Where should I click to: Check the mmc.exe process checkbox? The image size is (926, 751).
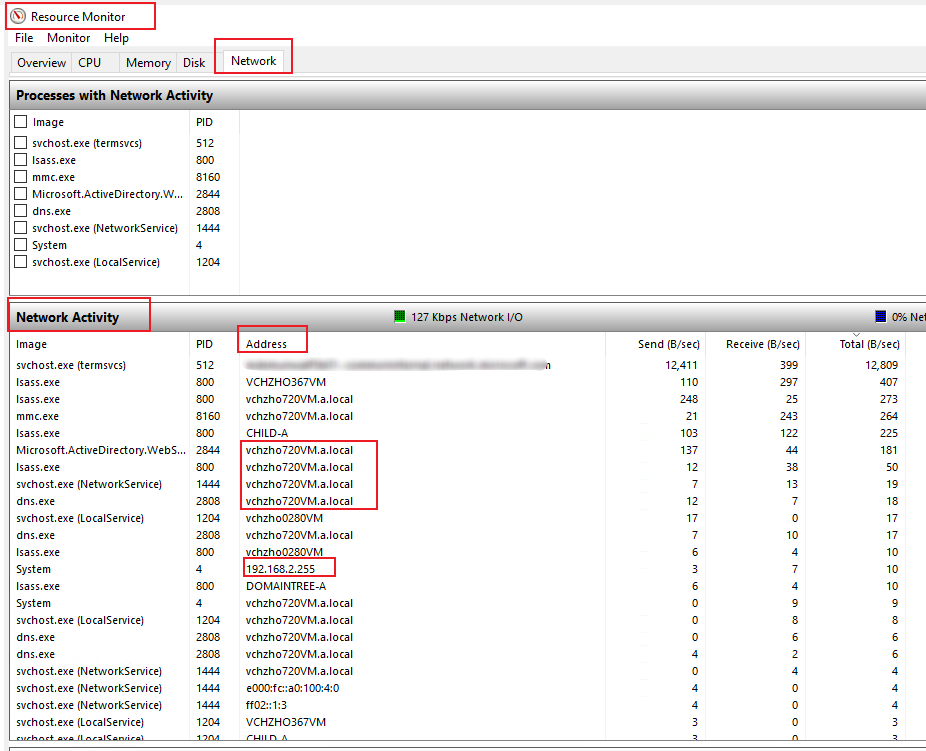click(21, 177)
